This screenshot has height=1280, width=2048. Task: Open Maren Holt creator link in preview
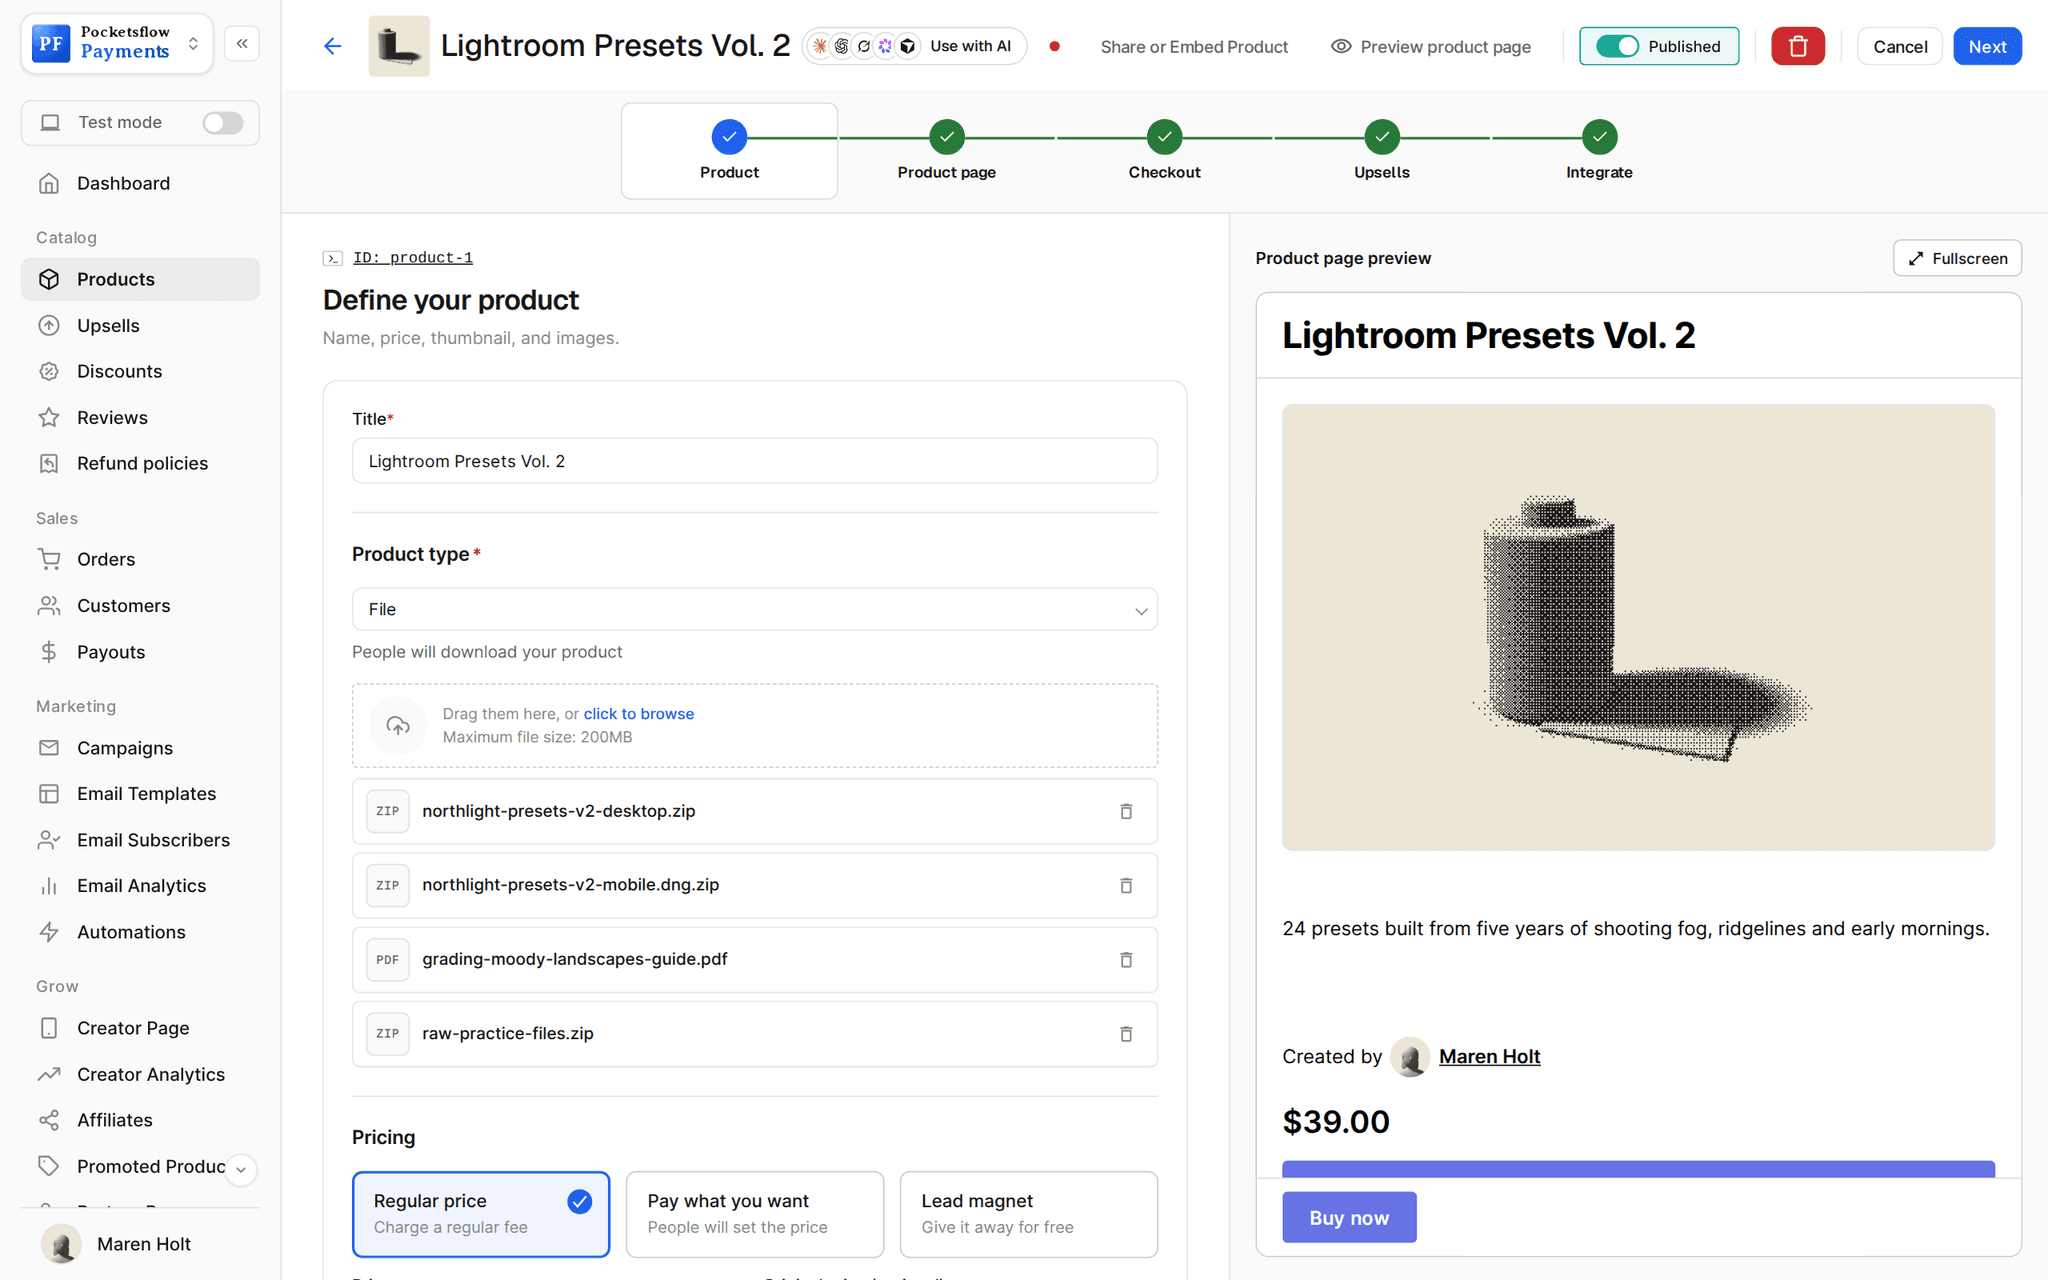pyautogui.click(x=1489, y=1056)
